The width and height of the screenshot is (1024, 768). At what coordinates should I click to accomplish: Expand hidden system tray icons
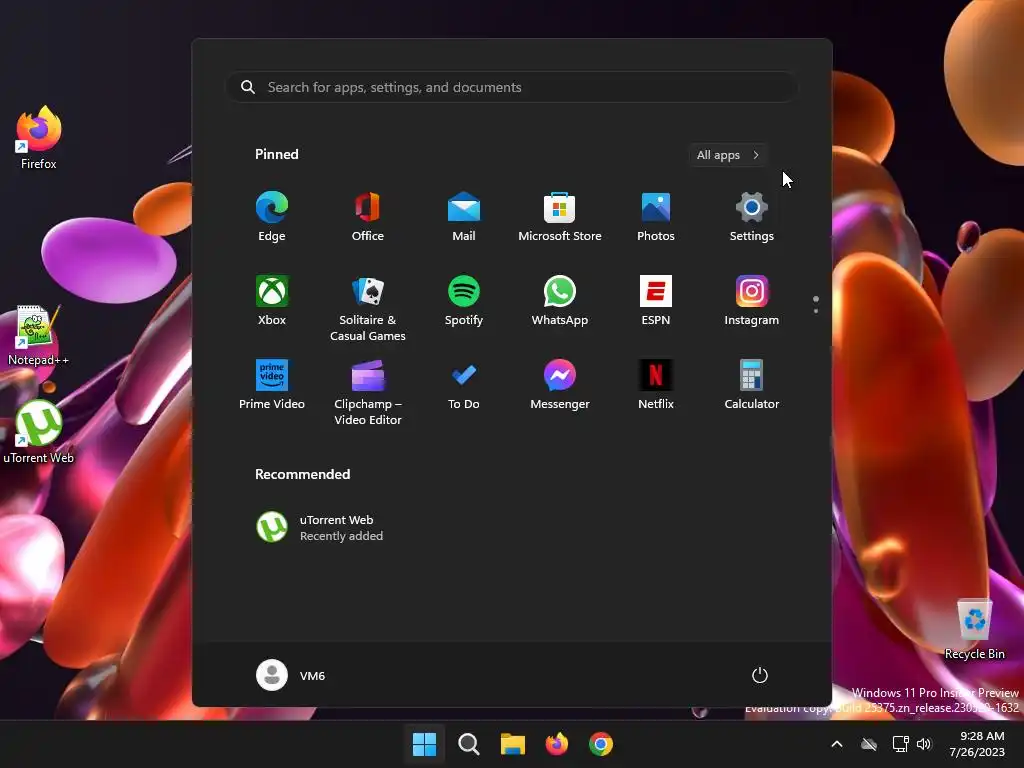pos(837,744)
